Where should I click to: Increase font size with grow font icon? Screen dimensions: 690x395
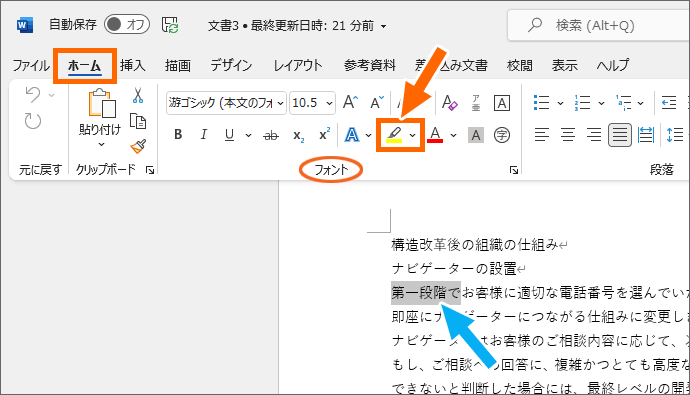[350, 103]
